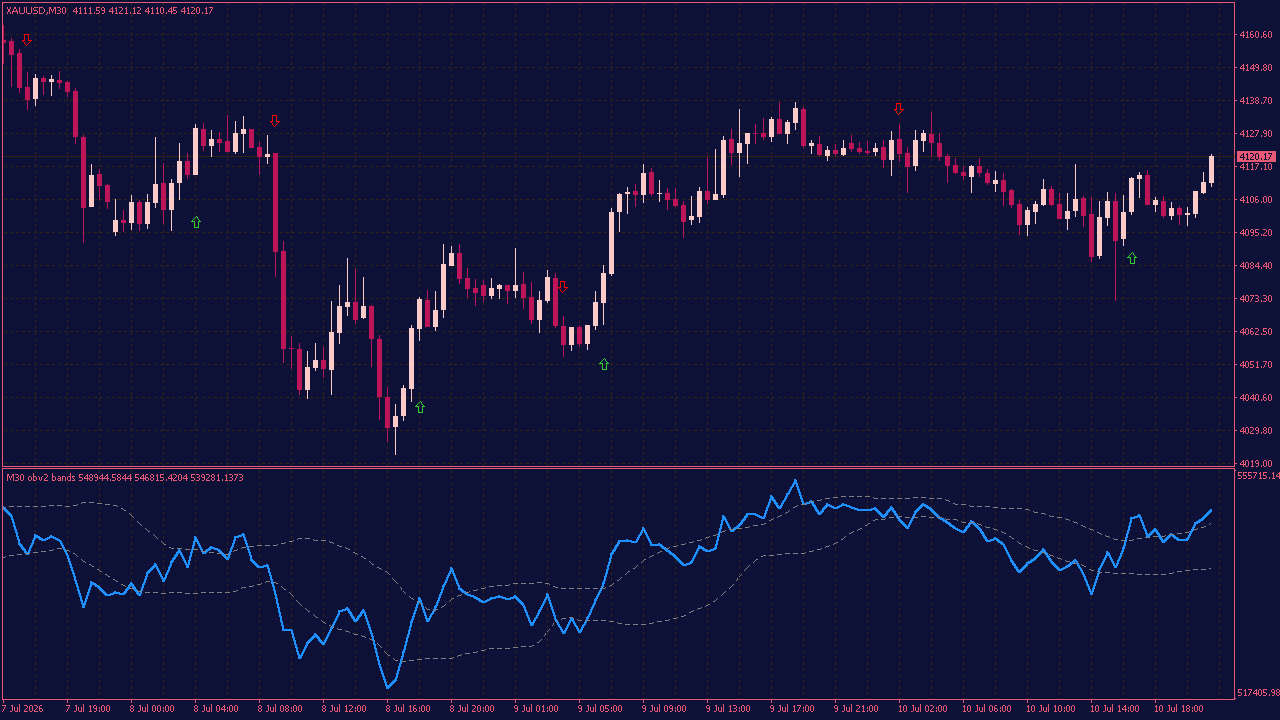Viewport: 1280px width, 720px height.
Task: Click the 517405.98 indicator scale value
Action: [x=1258, y=693]
